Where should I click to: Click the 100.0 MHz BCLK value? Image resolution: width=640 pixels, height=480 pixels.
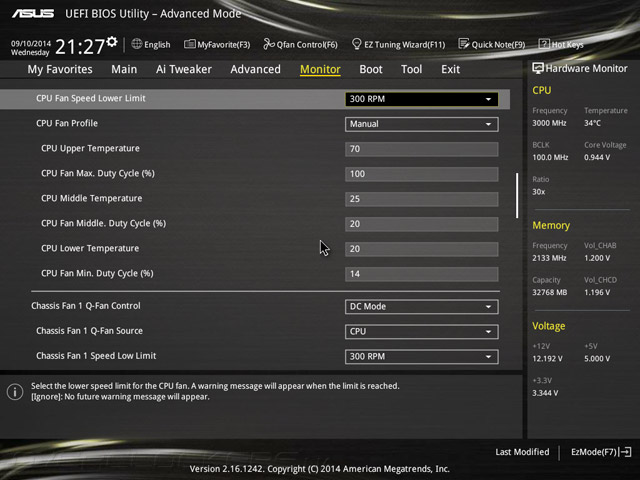tap(550, 157)
